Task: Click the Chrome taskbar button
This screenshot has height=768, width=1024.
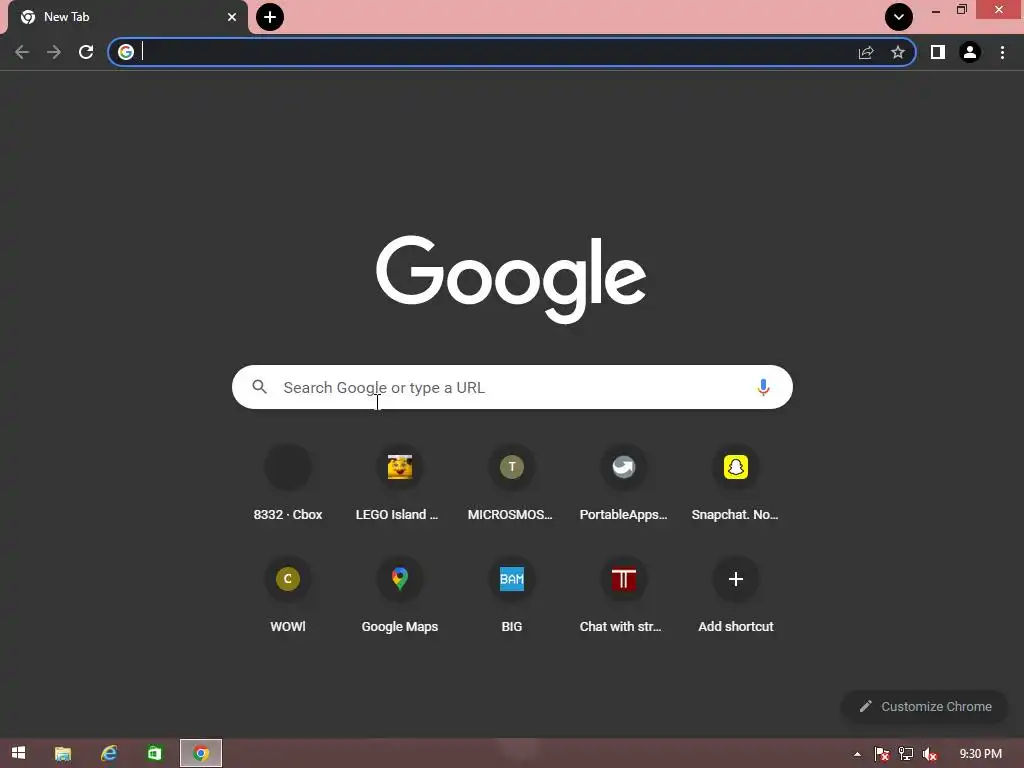Action: click(201, 753)
